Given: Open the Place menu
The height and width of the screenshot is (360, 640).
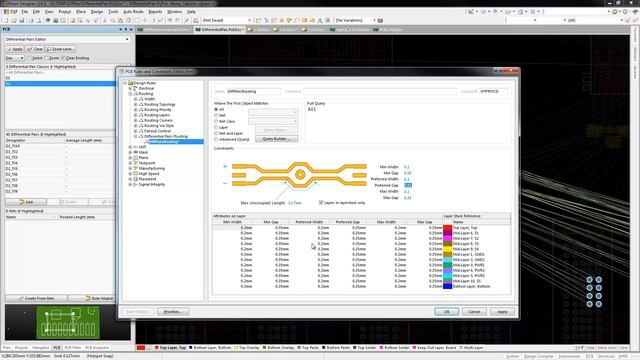Looking at the screenshot, I should click(81, 12).
